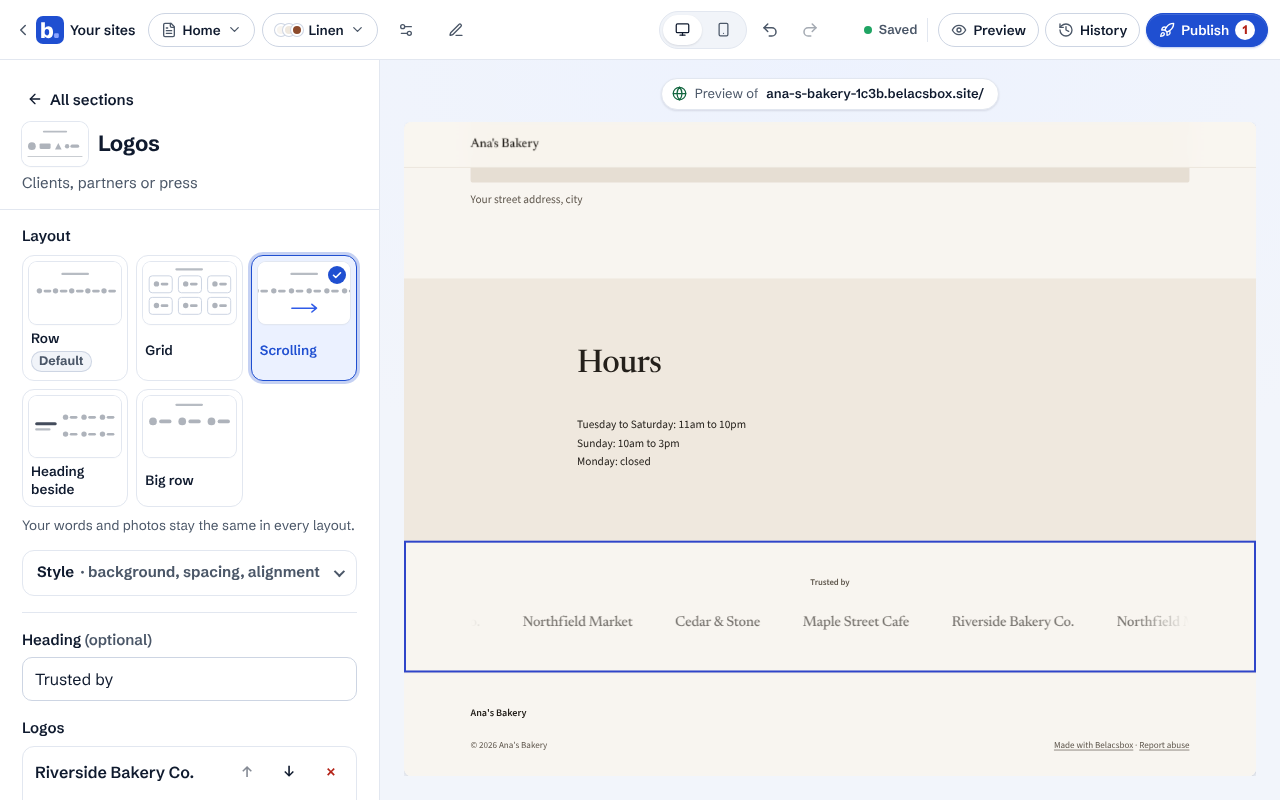
Task: Click the Hours heading in preview
Action: [x=619, y=361]
